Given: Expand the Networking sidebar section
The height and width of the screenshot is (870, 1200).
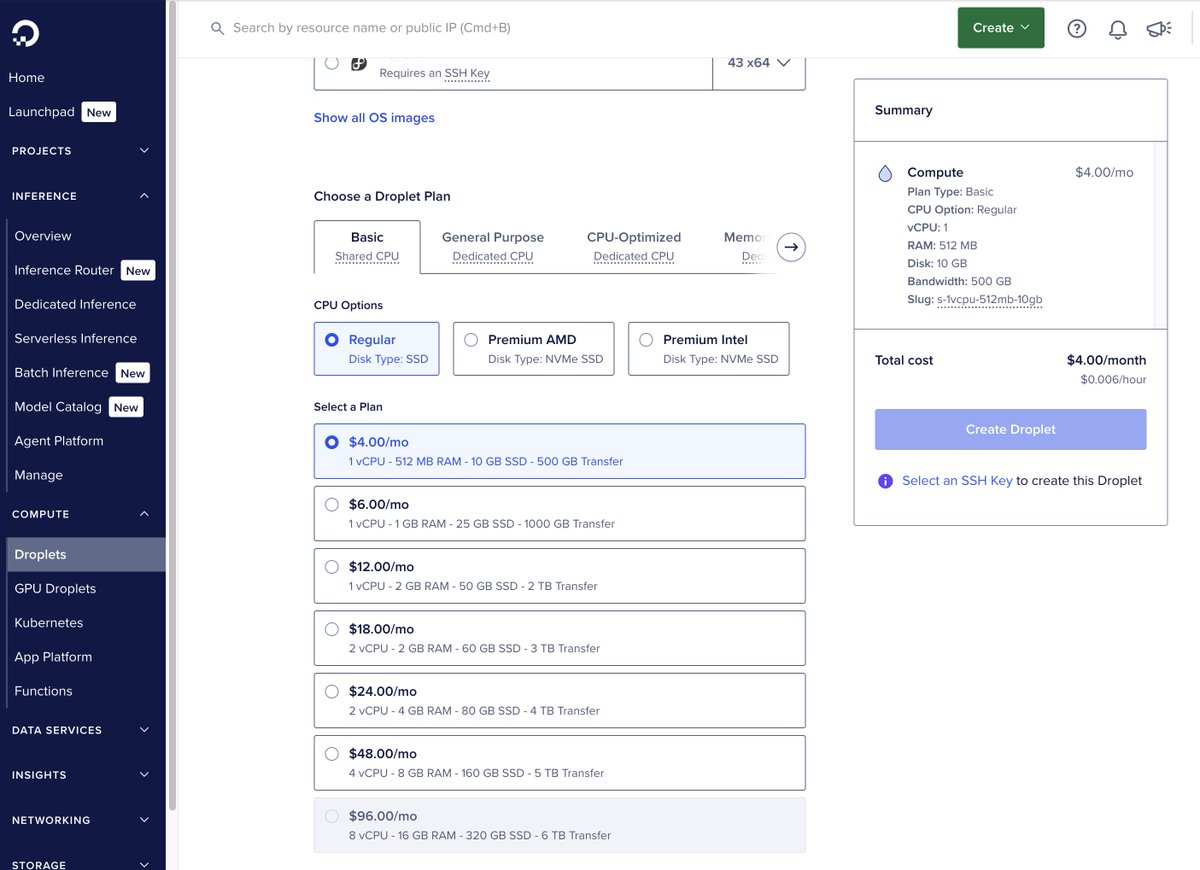Looking at the screenshot, I should pos(82,820).
